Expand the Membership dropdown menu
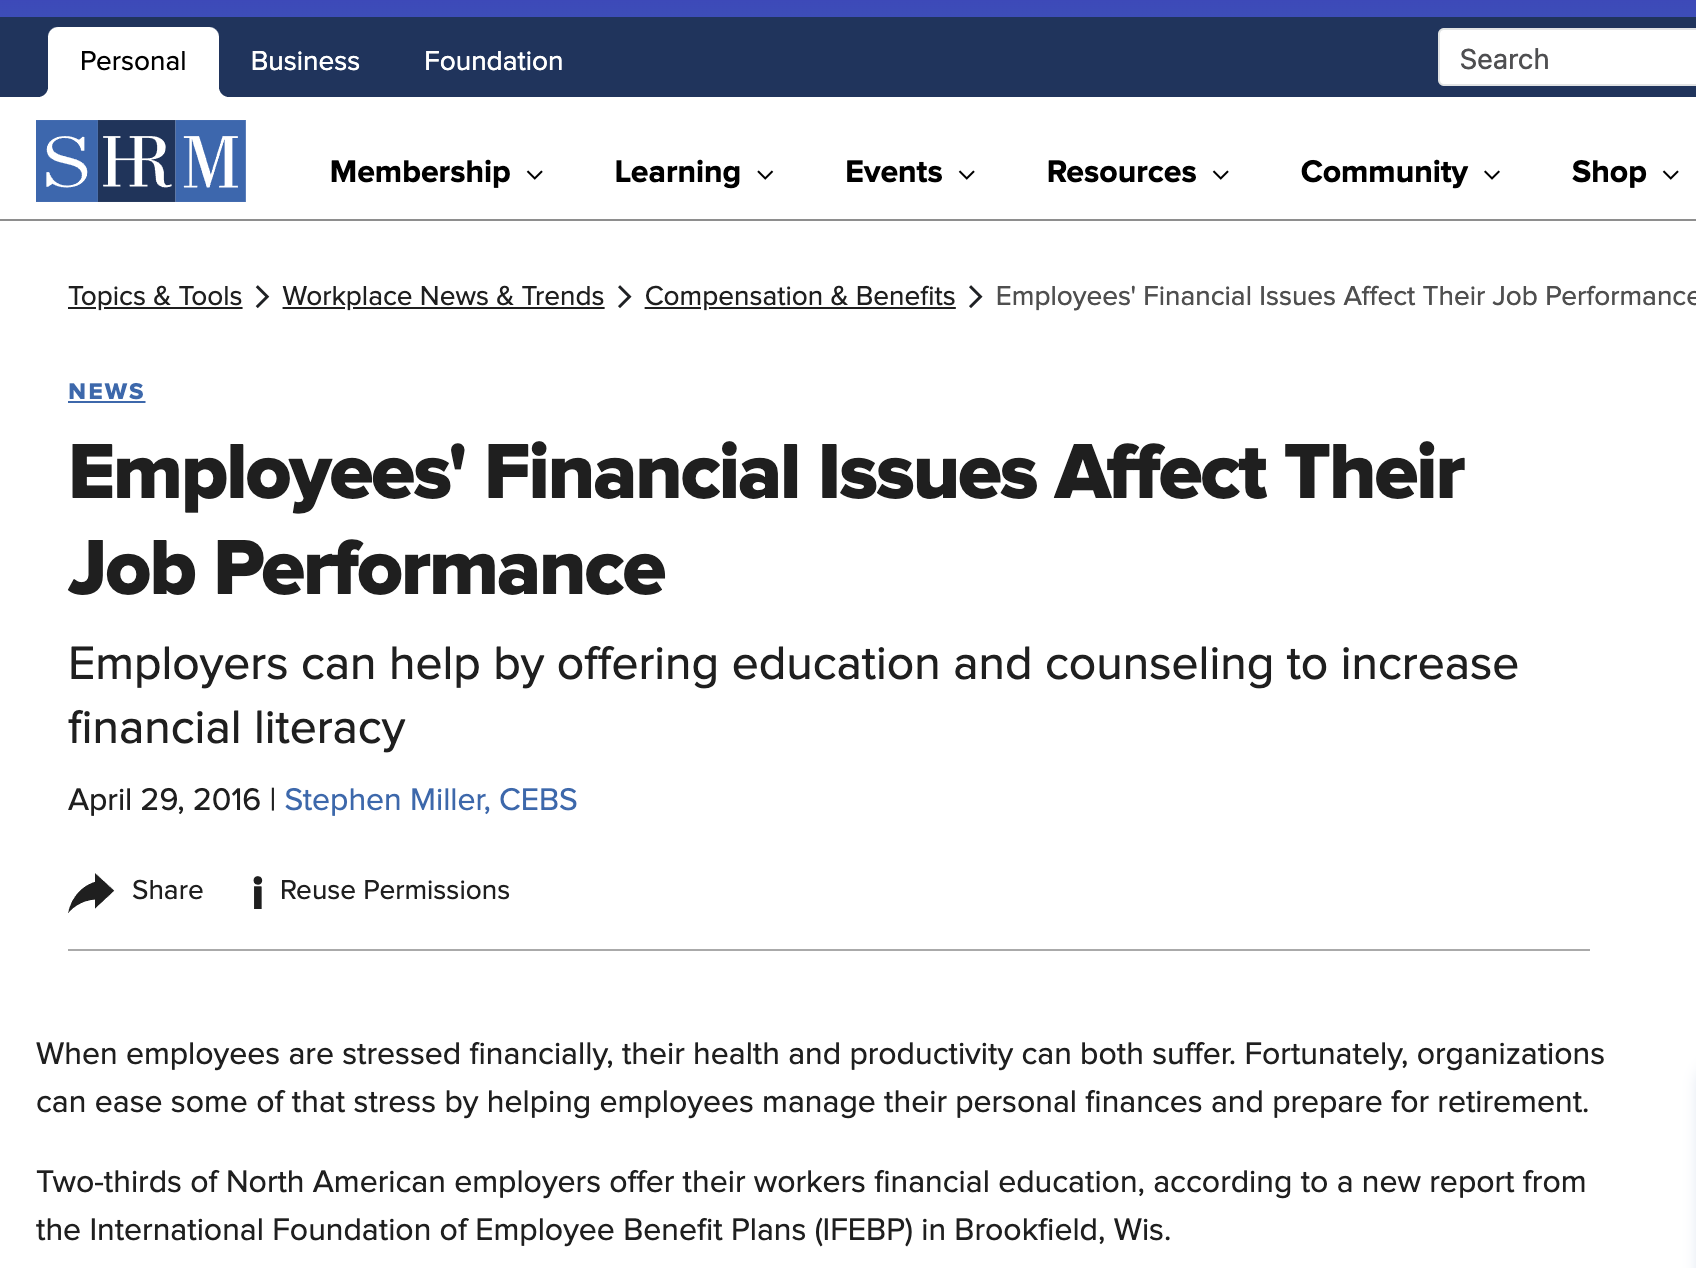The height and width of the screenshot is (1268, 1696). click(437, 172)
